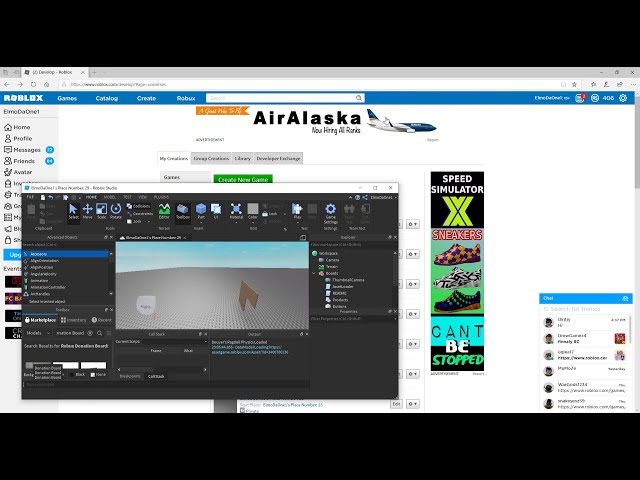Click the browser favorites star icon

point(574,84)
